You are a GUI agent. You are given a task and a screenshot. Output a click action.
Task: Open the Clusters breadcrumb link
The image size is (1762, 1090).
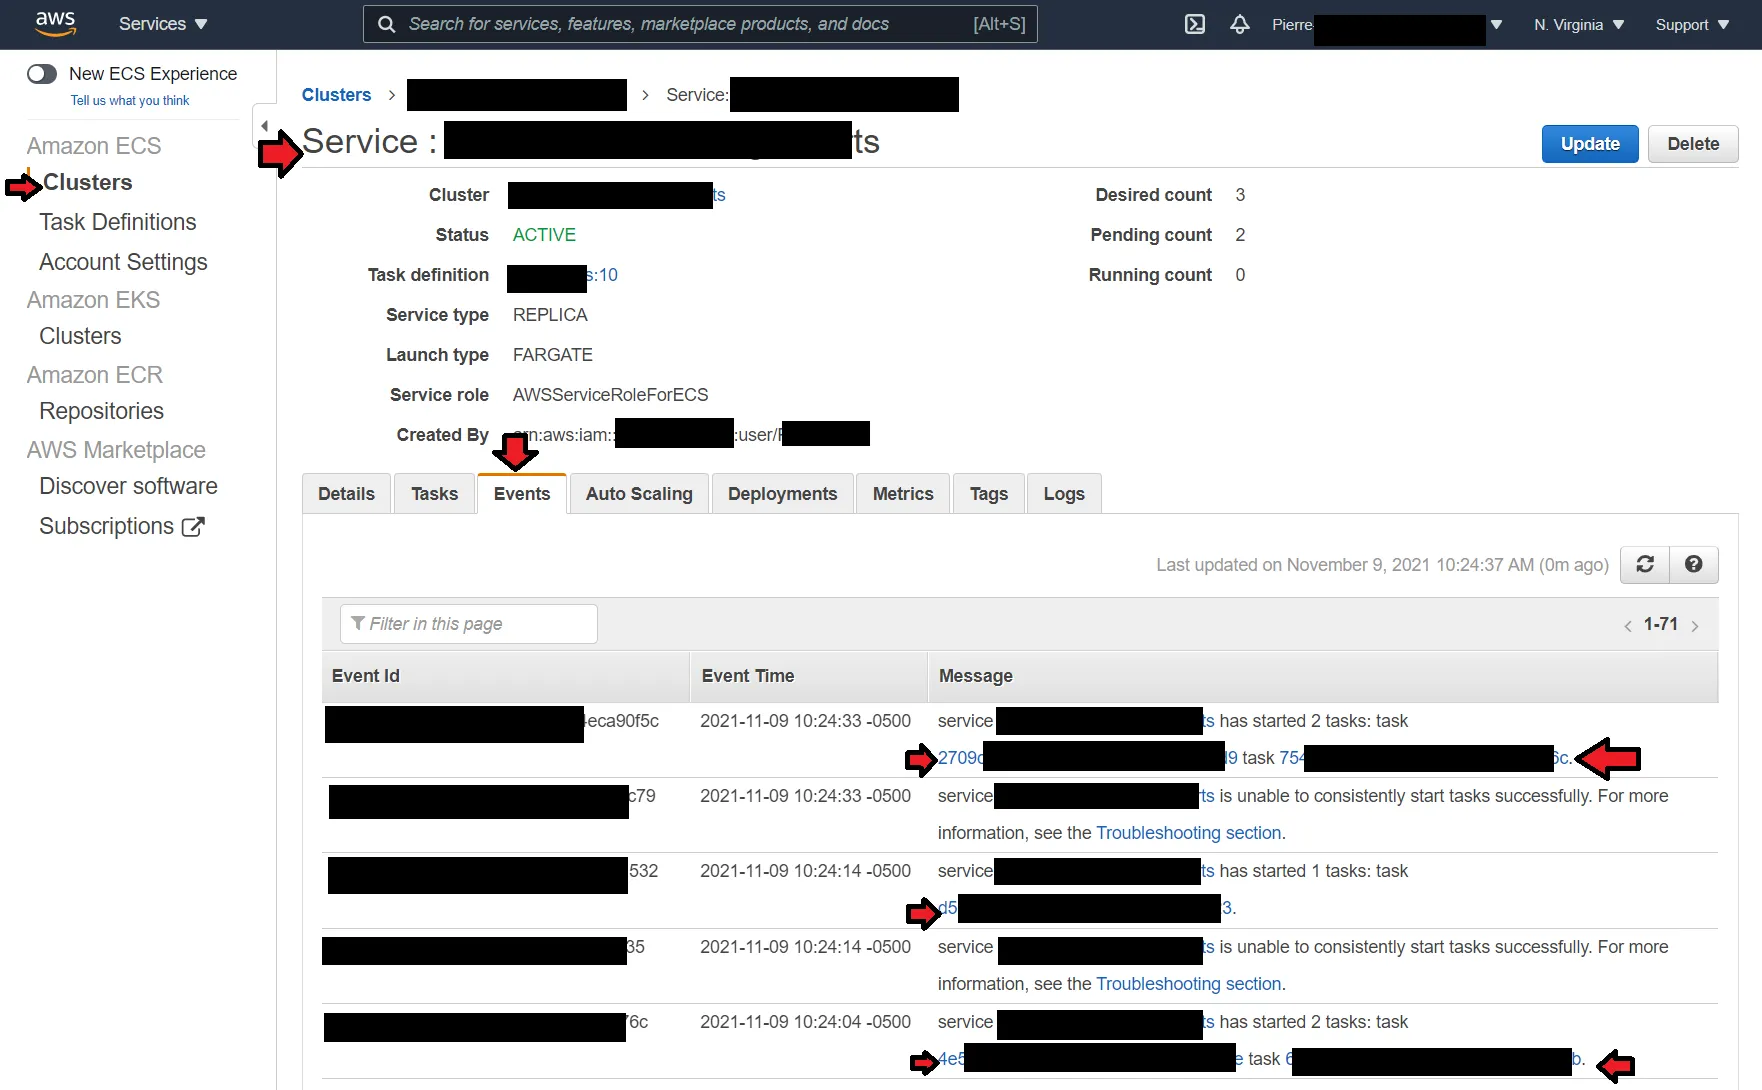(336, 95)
